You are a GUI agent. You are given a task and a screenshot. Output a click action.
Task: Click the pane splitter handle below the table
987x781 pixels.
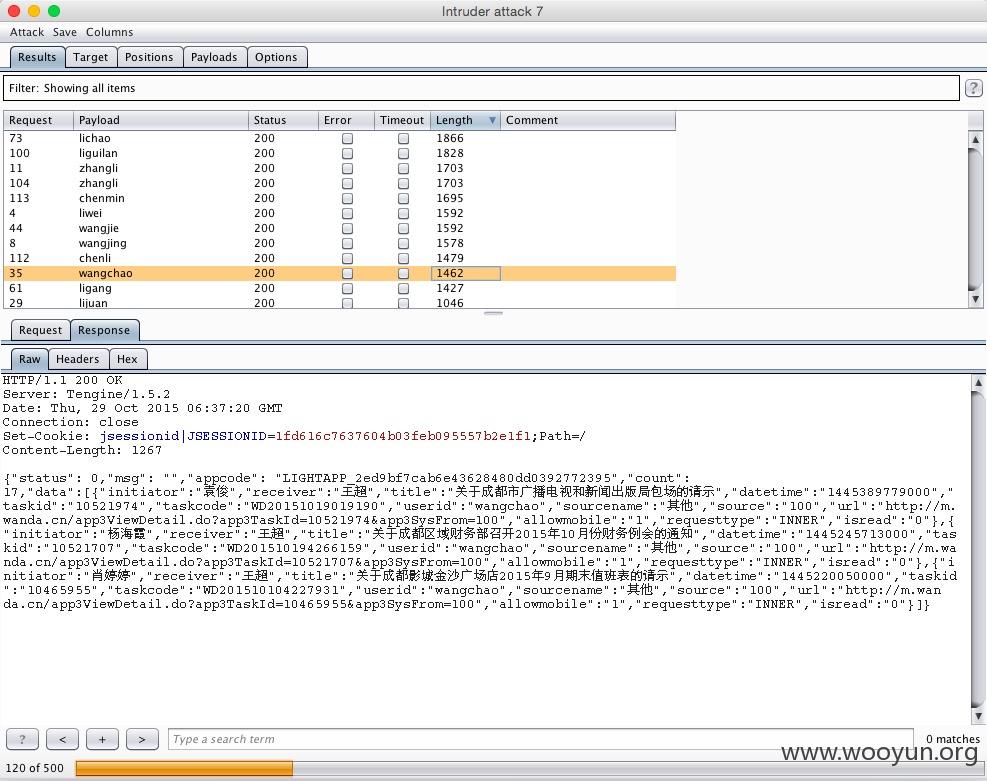493,313
